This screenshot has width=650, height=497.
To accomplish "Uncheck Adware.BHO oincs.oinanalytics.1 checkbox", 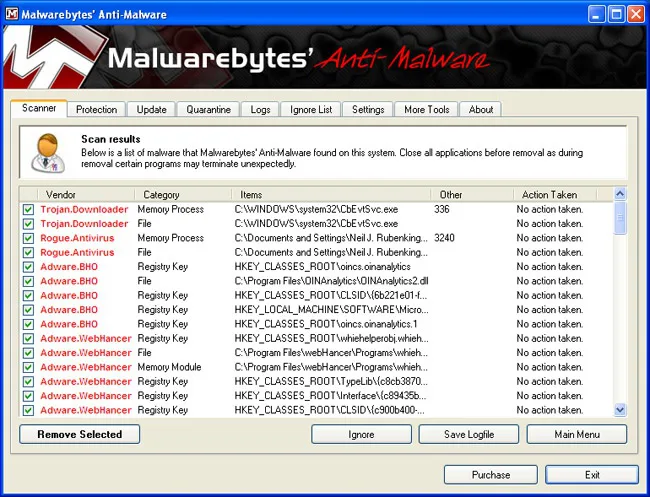I will click(x=28, y=324).
